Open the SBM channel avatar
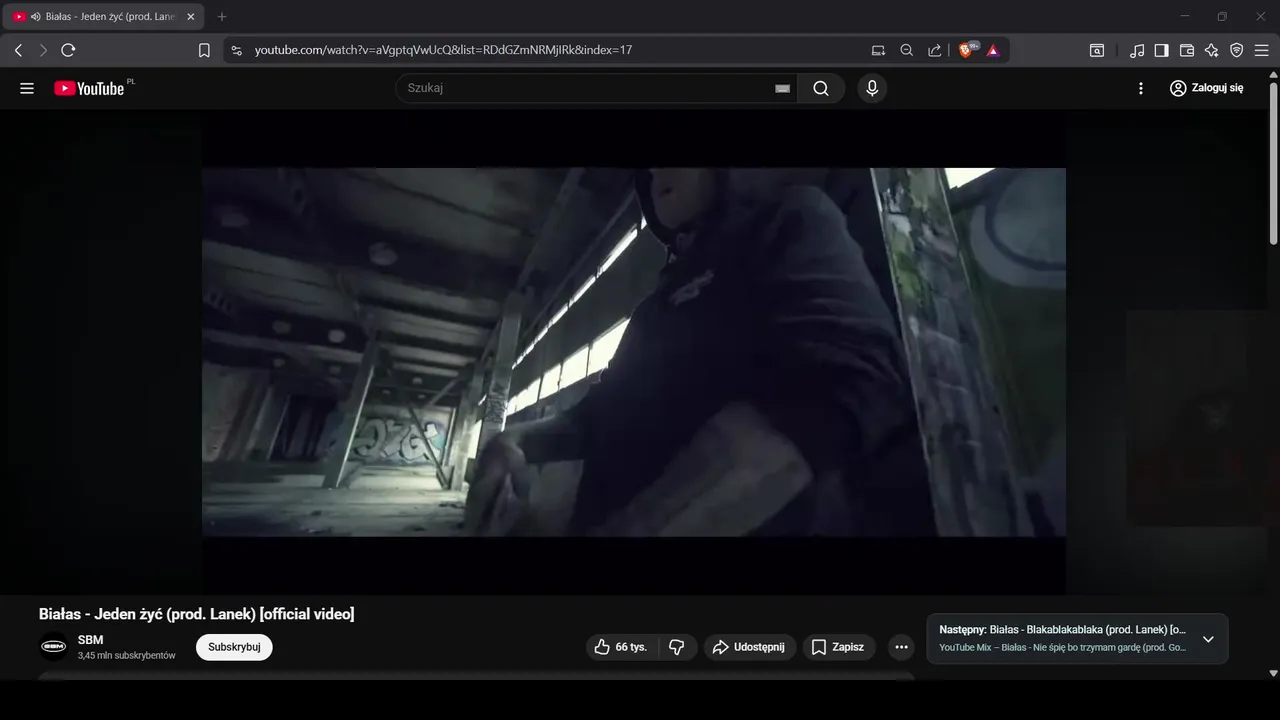The height and width of the screenshot is (720, 1280). pos(53,647)
